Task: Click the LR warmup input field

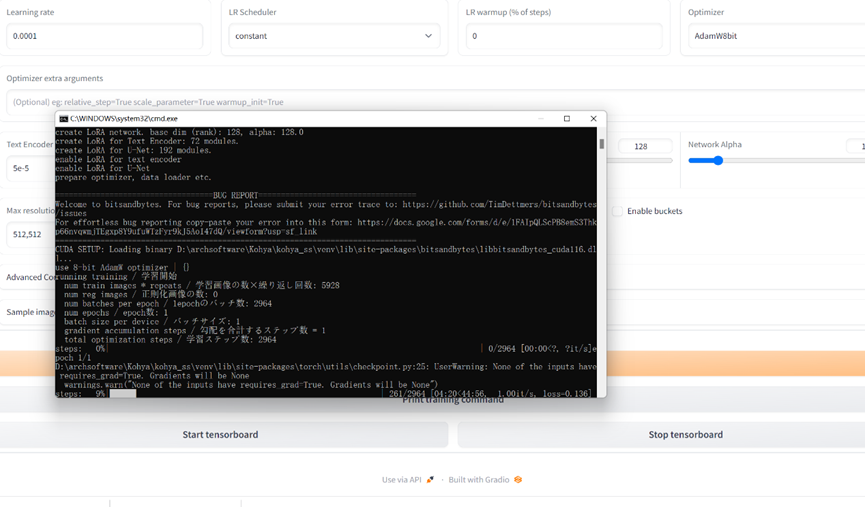Action: (564, 36)
